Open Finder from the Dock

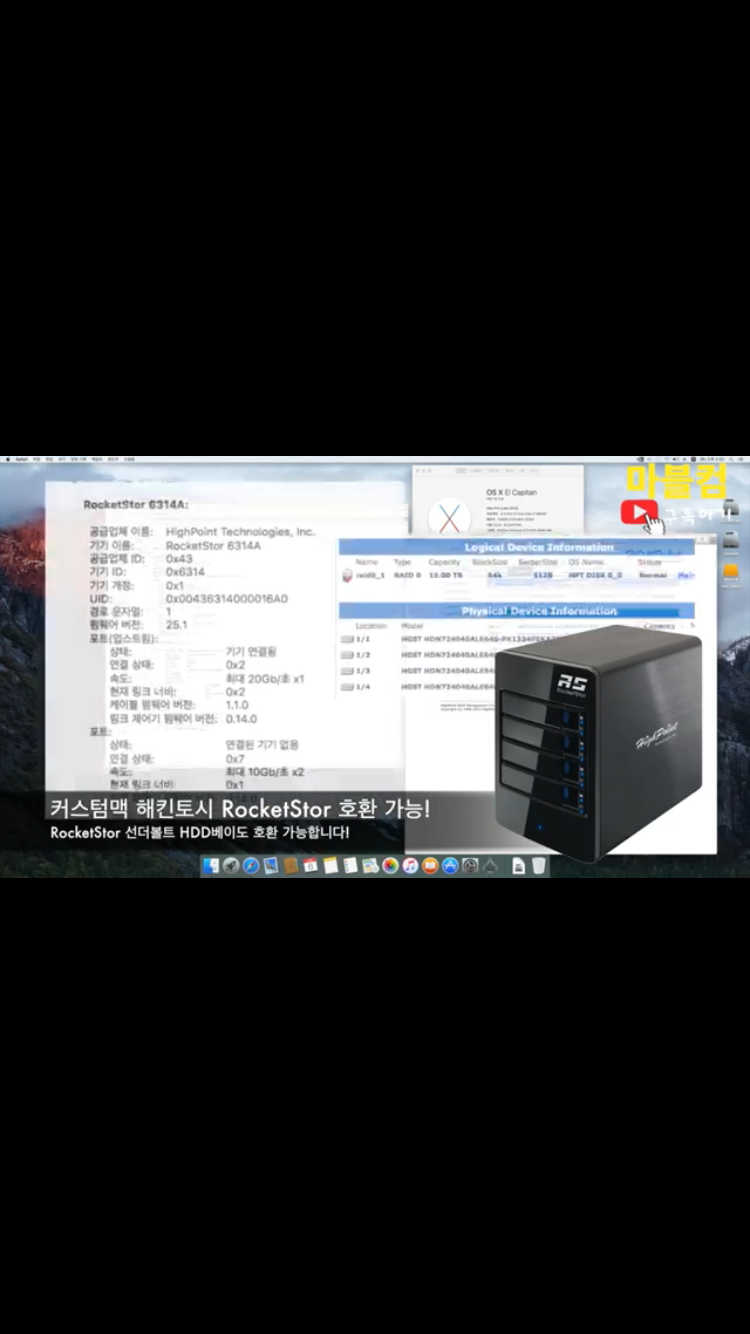pos(211,866)
